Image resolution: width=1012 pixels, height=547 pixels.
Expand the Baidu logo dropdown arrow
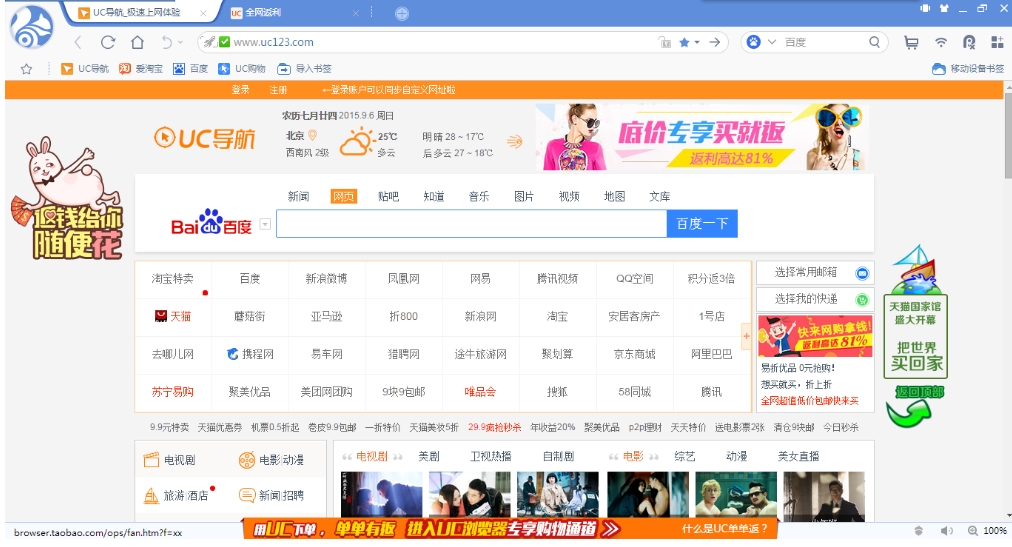point(265,225)
